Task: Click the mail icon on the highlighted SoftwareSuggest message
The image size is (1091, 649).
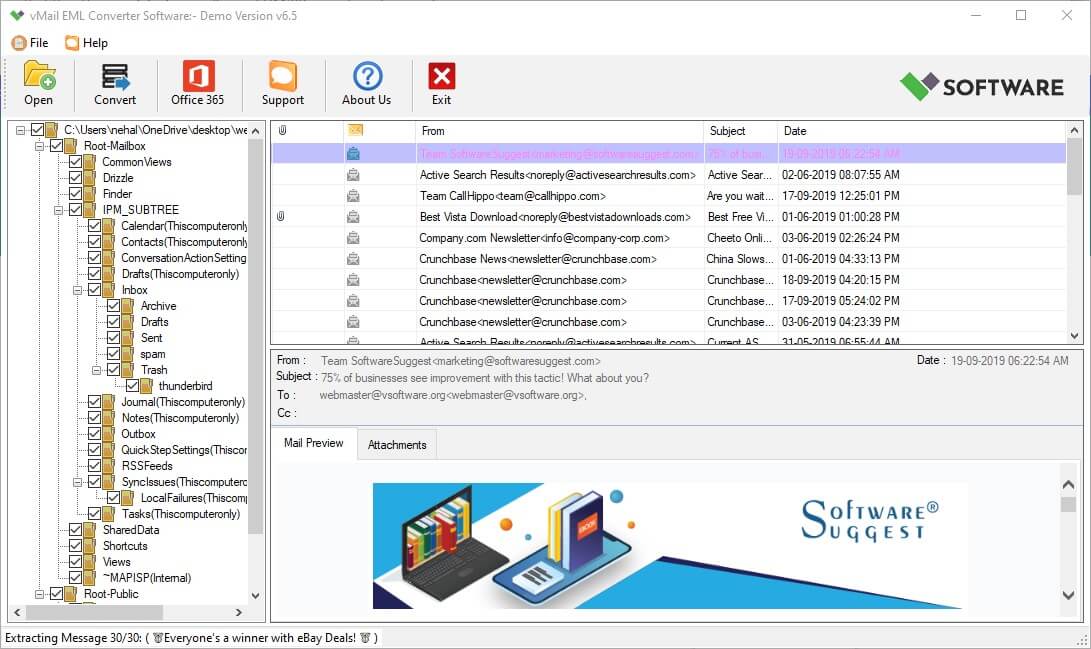Action: click(353, 155)
